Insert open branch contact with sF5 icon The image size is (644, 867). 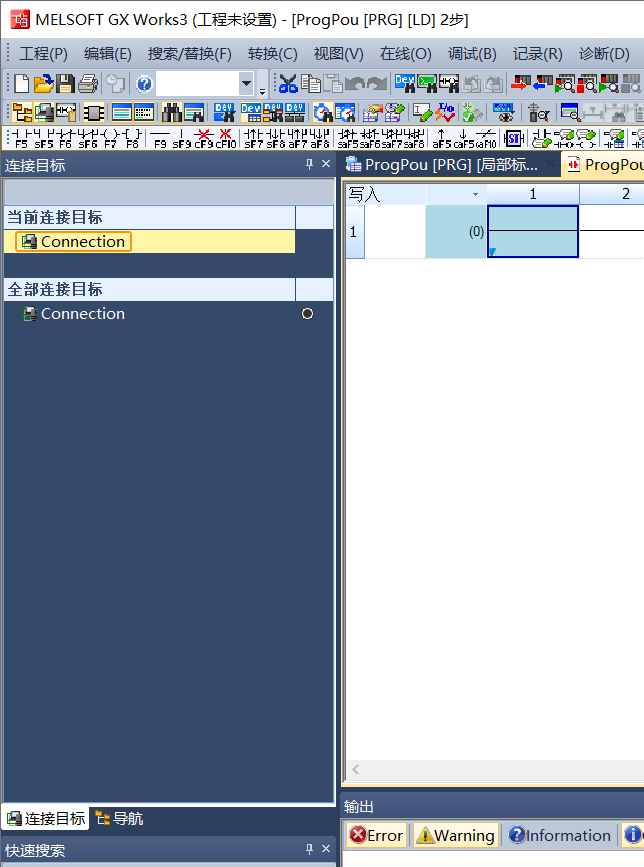[x=43, y=138]
